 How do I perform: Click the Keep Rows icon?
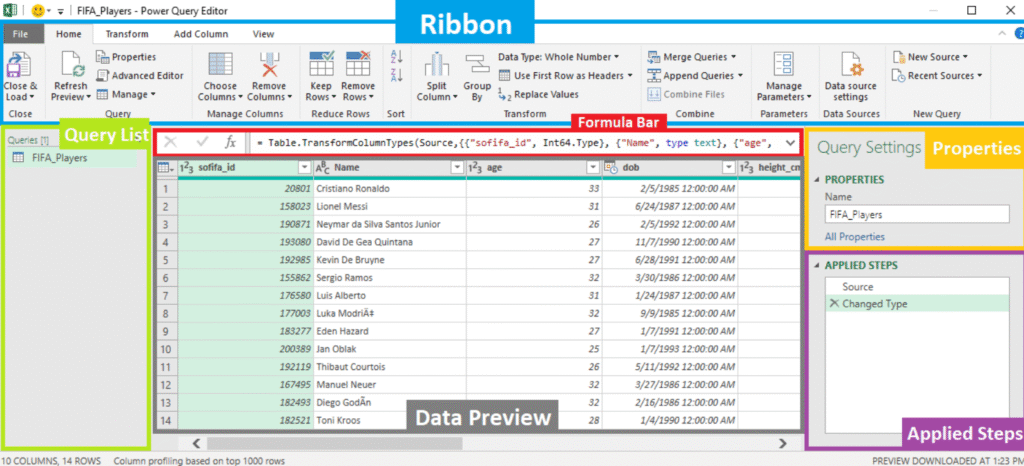(x=321, y=65)
